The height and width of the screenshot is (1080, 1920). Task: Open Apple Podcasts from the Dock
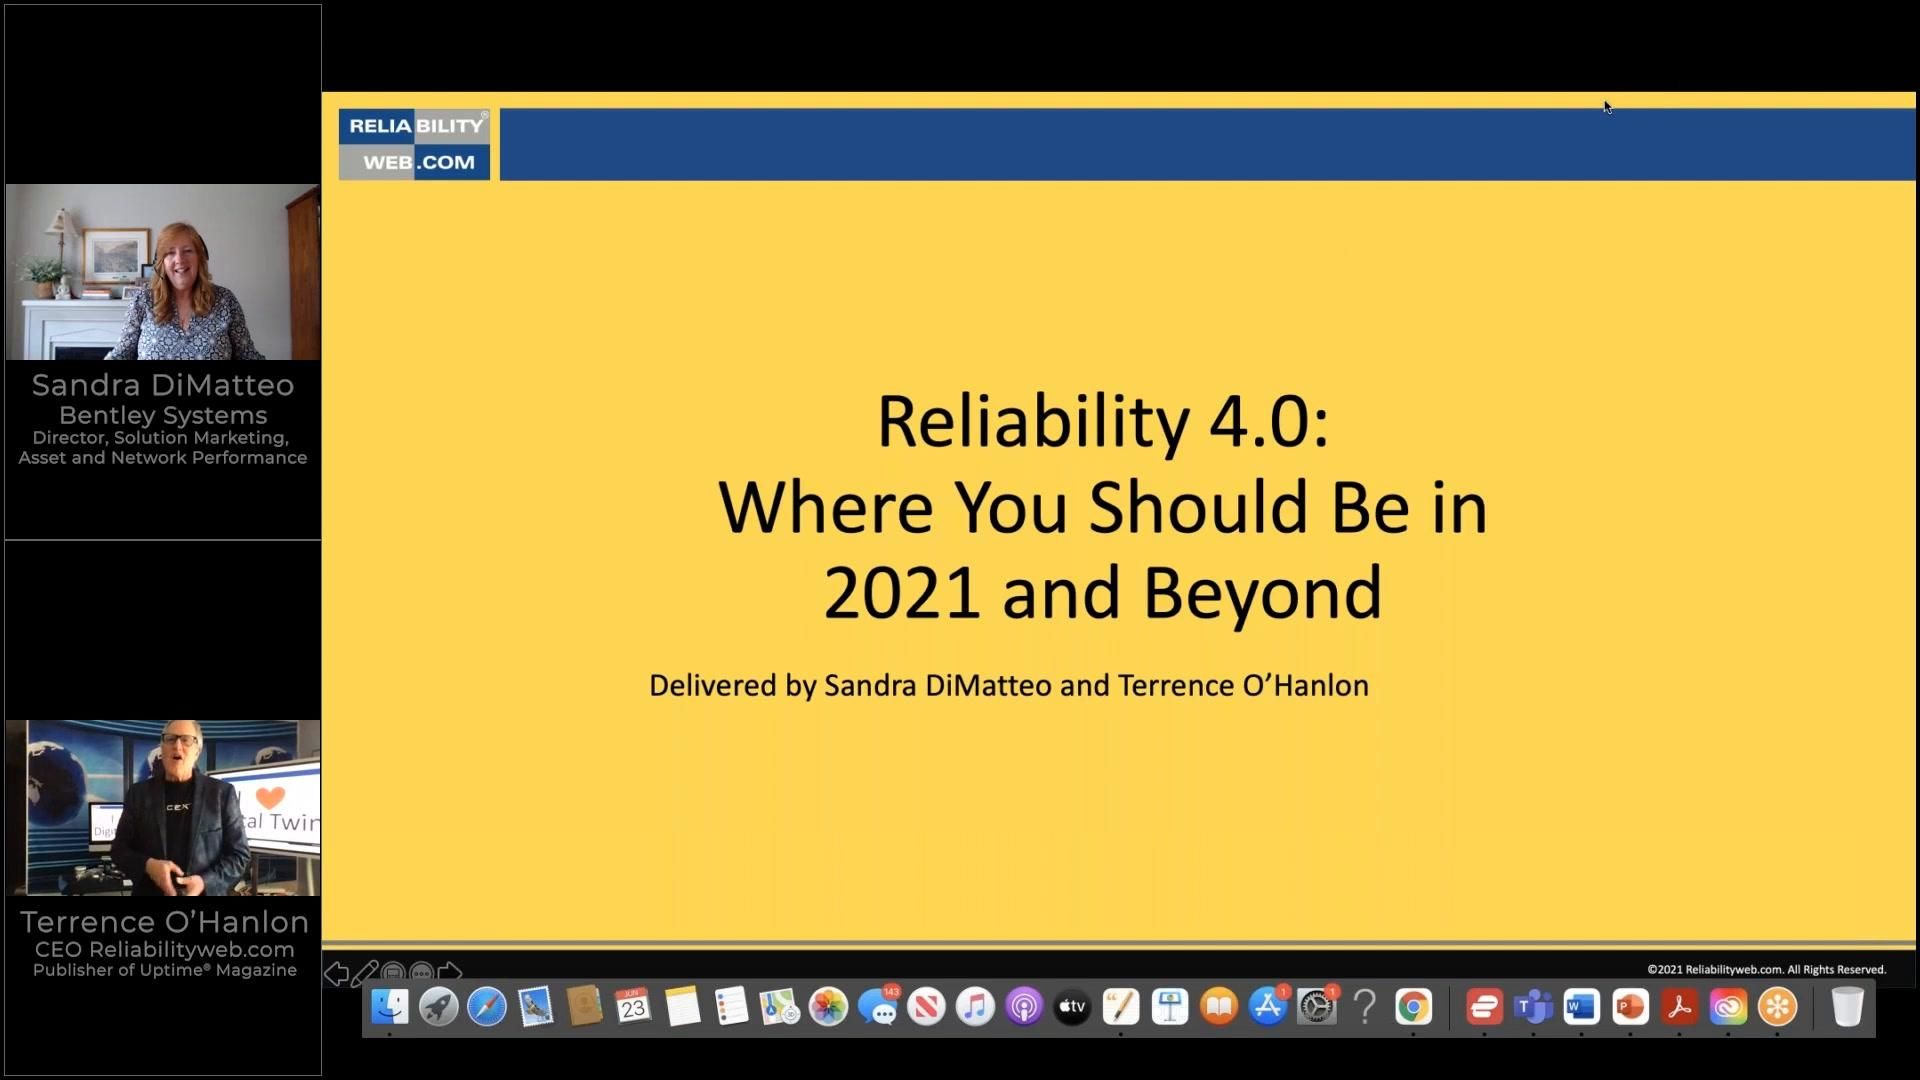(x=1023, y=1008)
